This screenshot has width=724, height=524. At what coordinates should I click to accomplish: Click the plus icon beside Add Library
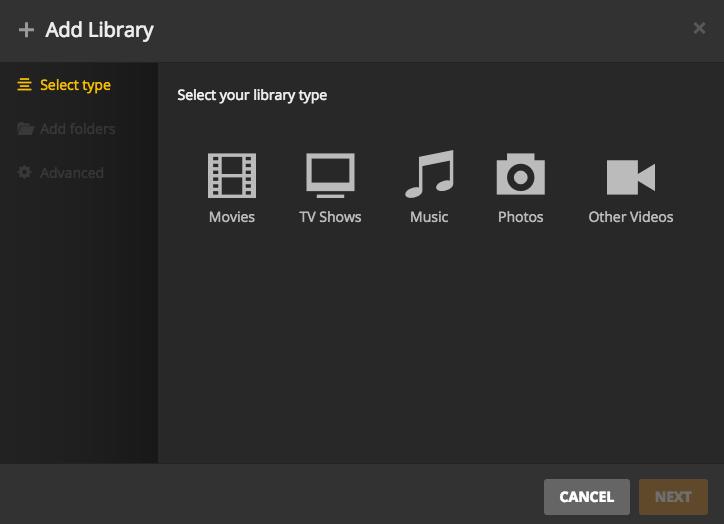(26, 30)
